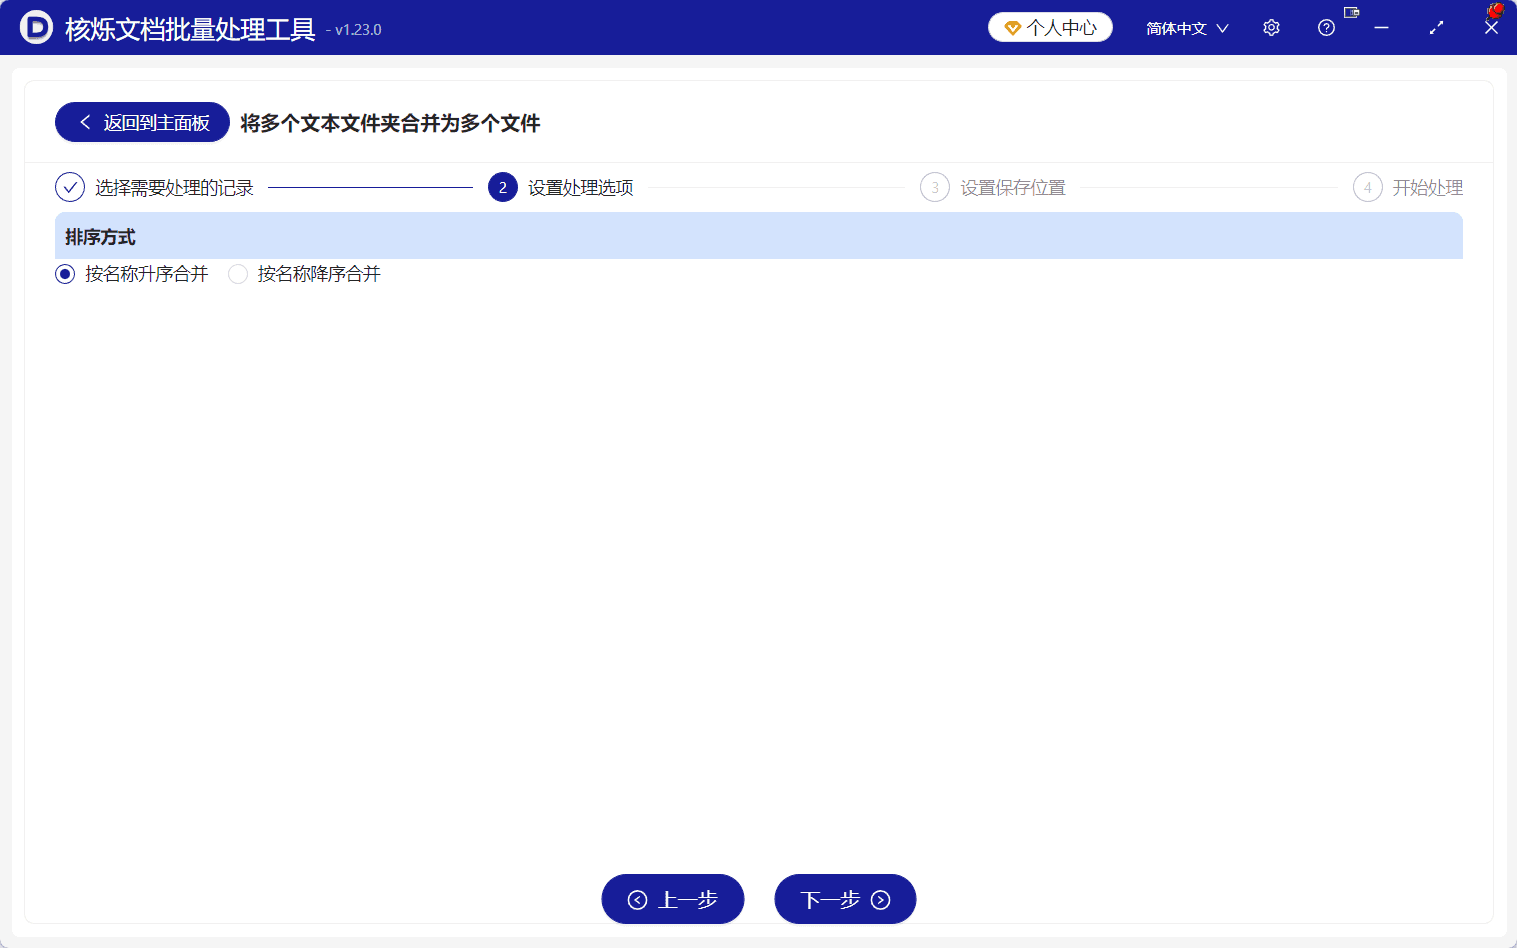Select 按名称降序合并 radio option
Image resolution: width=1517 pixels, height=948 pixels.
coord(305,274)
